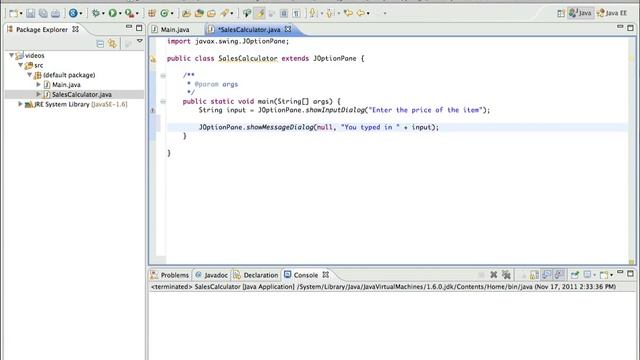The width and height of the screenshot is (640, 360).
Task: Switch to the Java EE perspective
Action: tap(611, 13)
